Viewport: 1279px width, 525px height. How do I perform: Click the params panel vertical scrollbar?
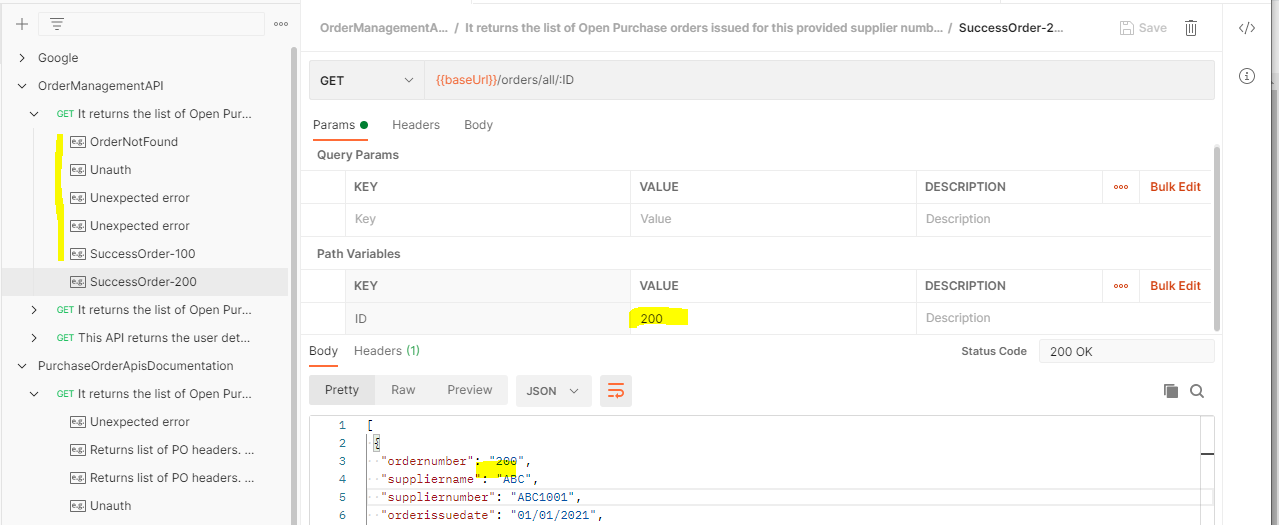1217,238
